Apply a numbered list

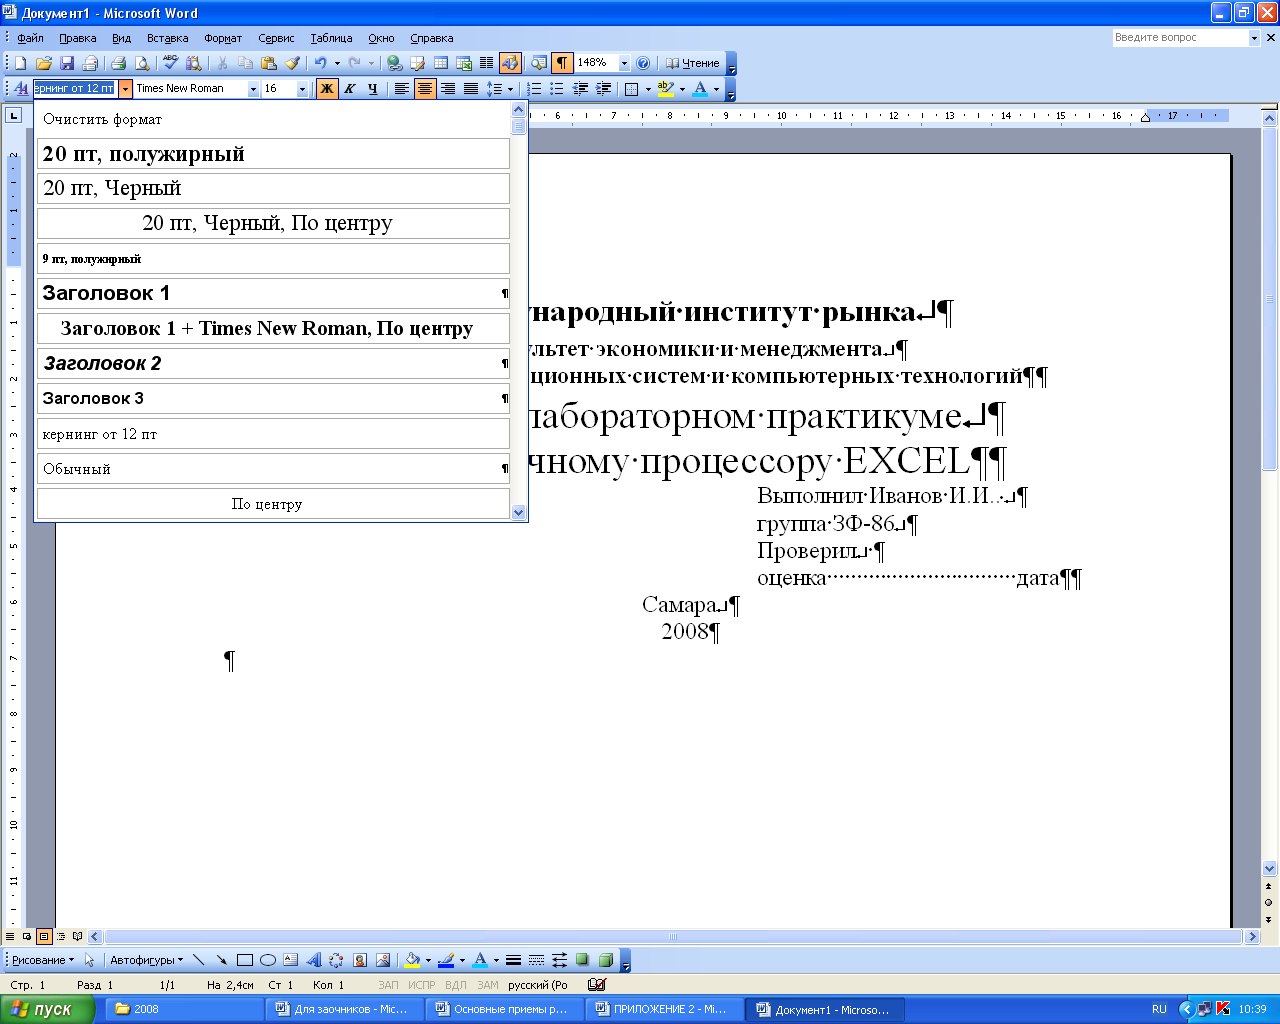(x=534, y=89)
